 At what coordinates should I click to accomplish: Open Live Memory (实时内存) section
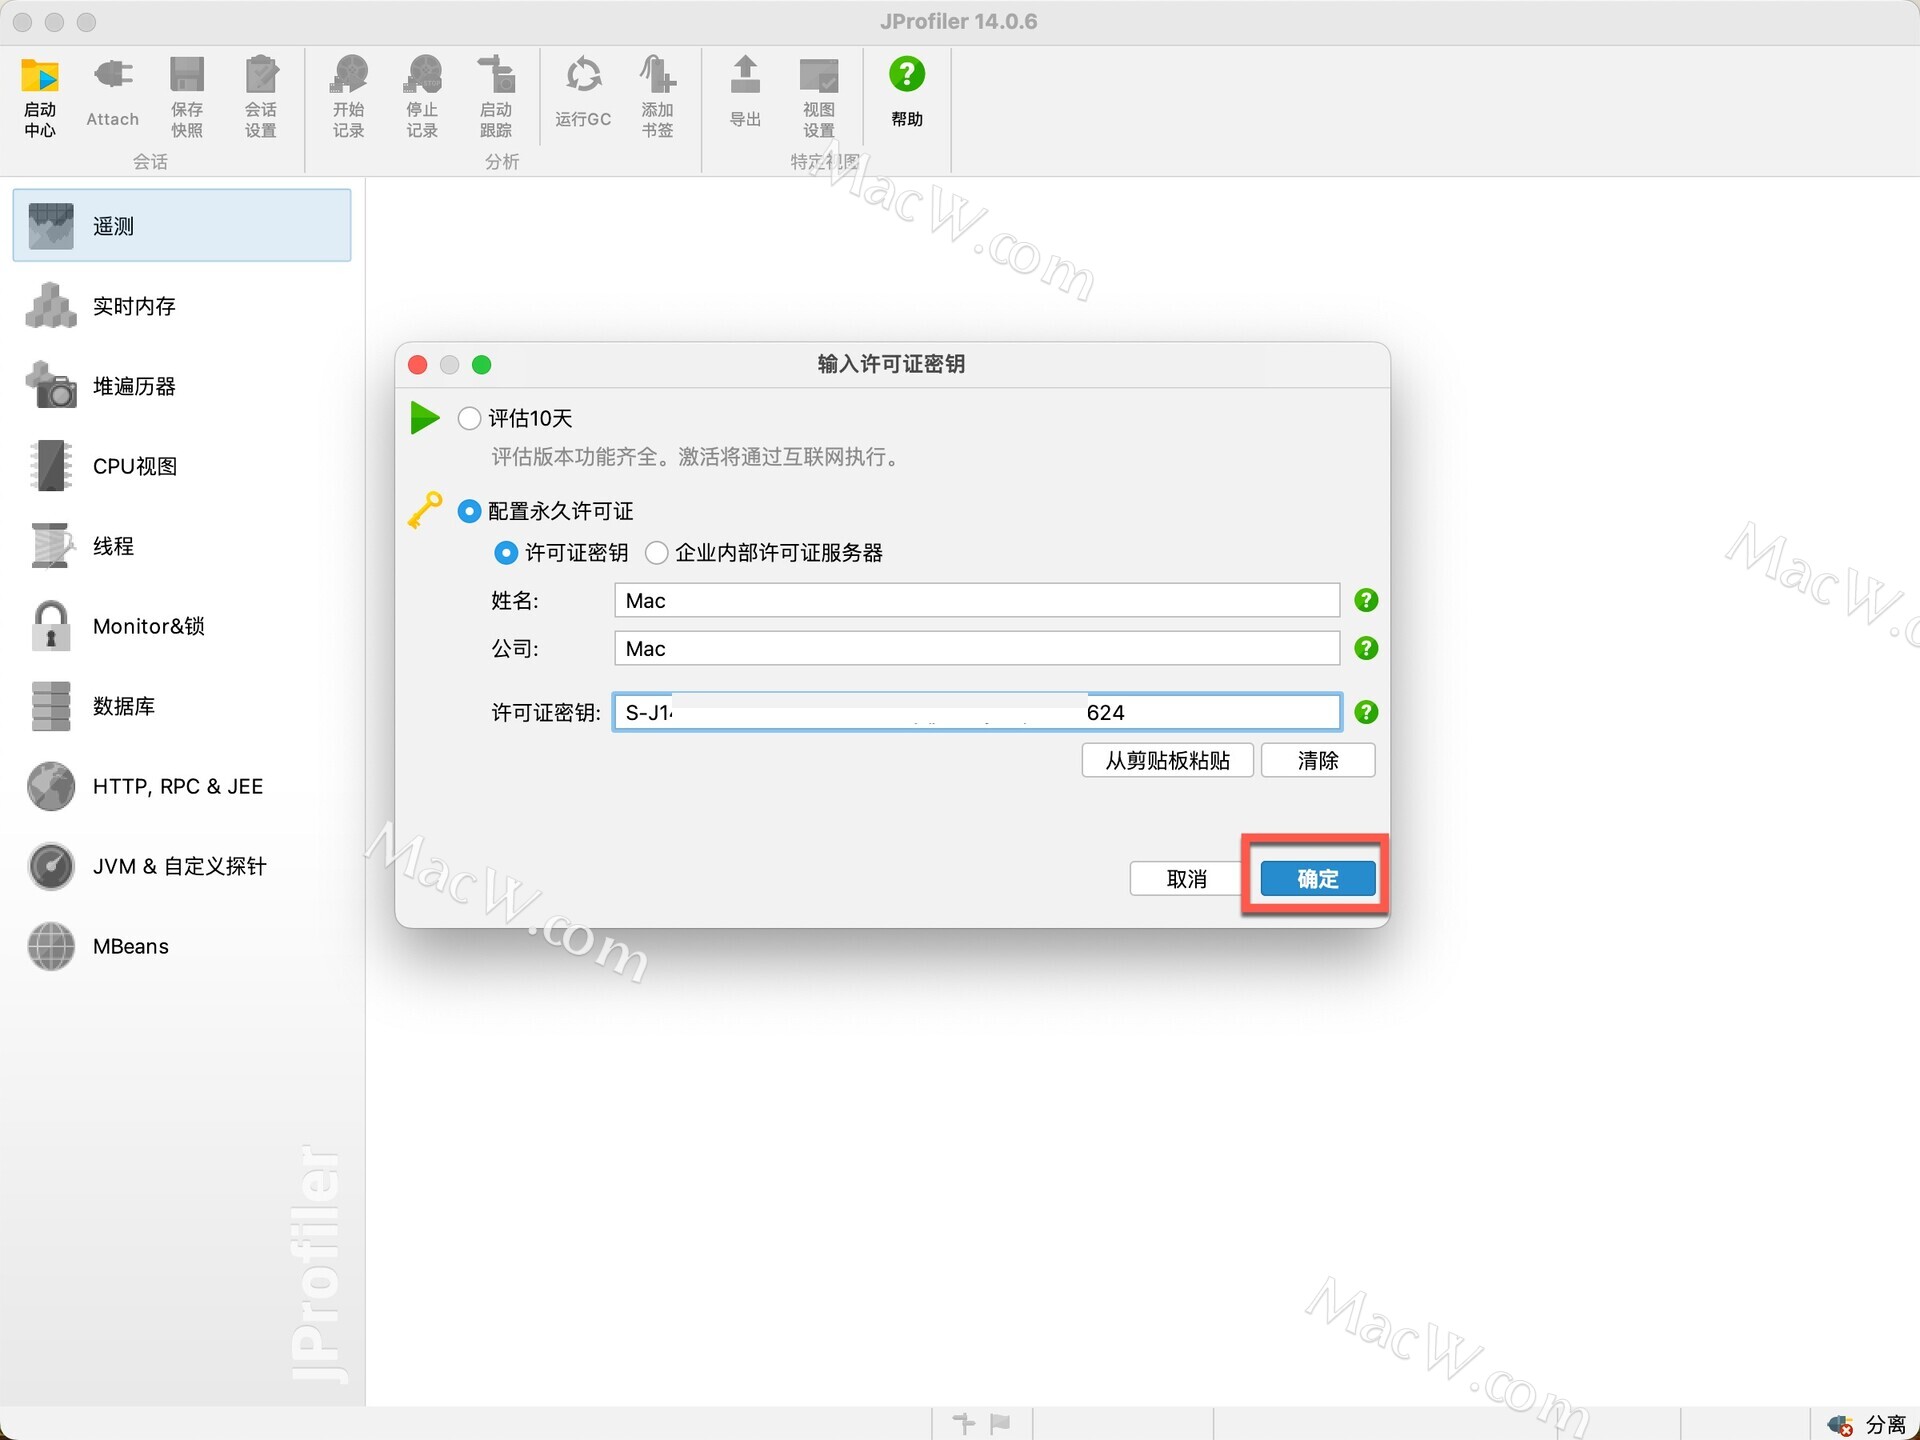(182, 306)
